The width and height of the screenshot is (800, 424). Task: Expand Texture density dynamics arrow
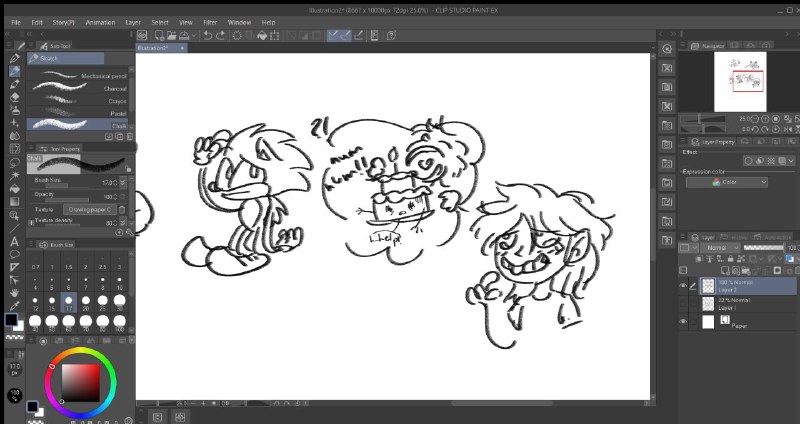(x=122, y=222)
